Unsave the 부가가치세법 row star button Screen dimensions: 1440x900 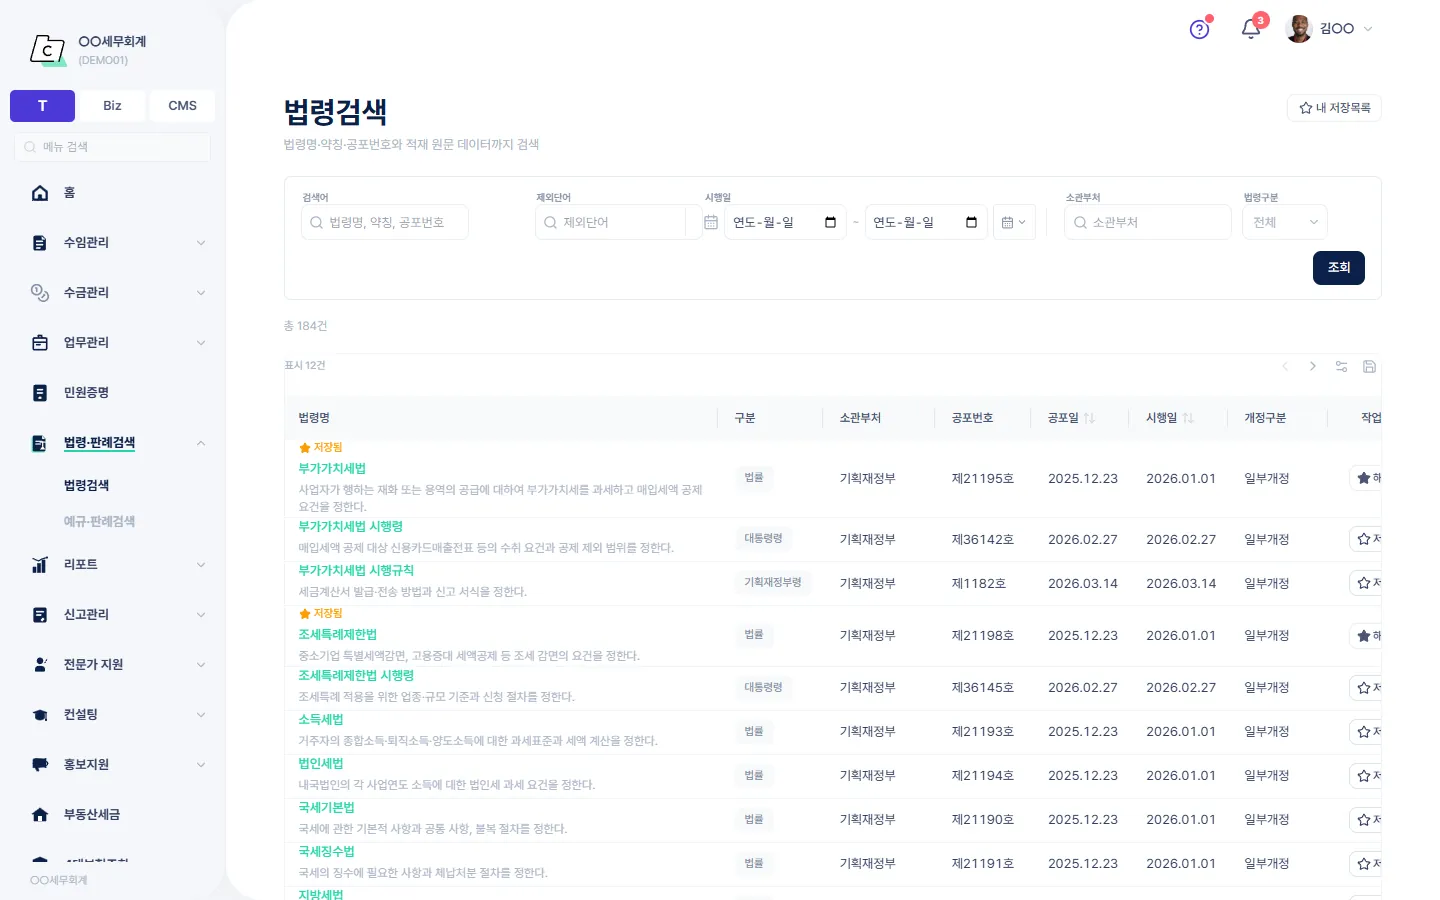point(1366,478)
